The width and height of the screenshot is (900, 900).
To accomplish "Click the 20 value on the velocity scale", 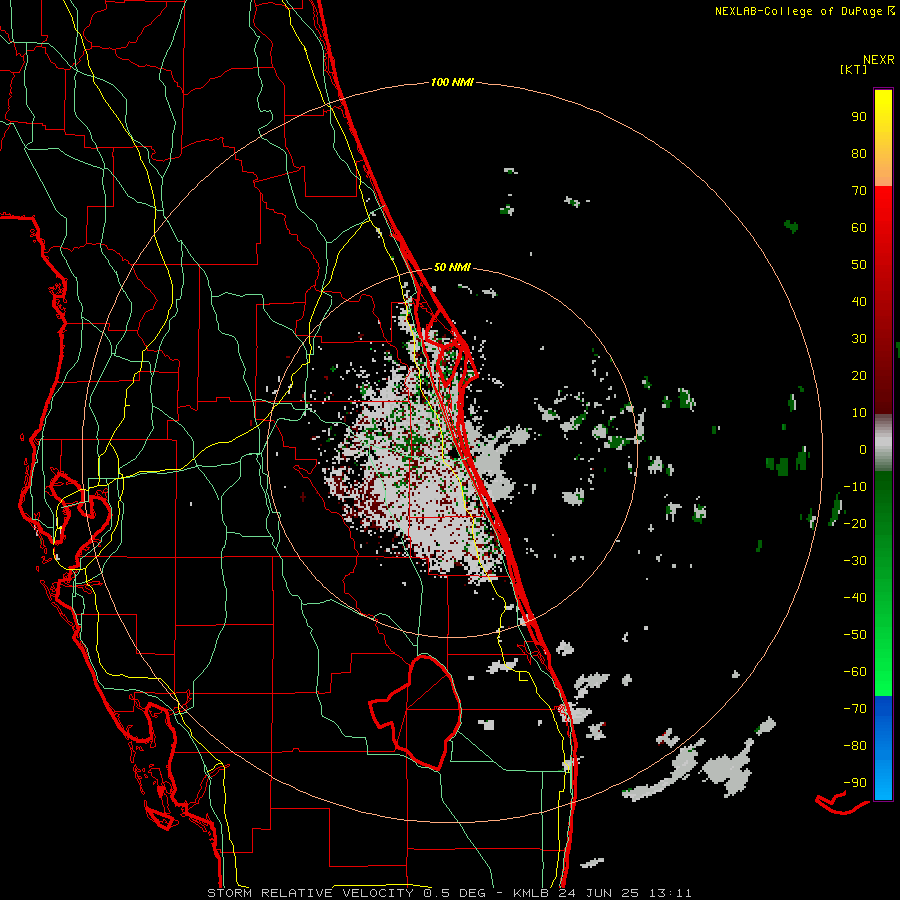I will click(x=859, y=375).
